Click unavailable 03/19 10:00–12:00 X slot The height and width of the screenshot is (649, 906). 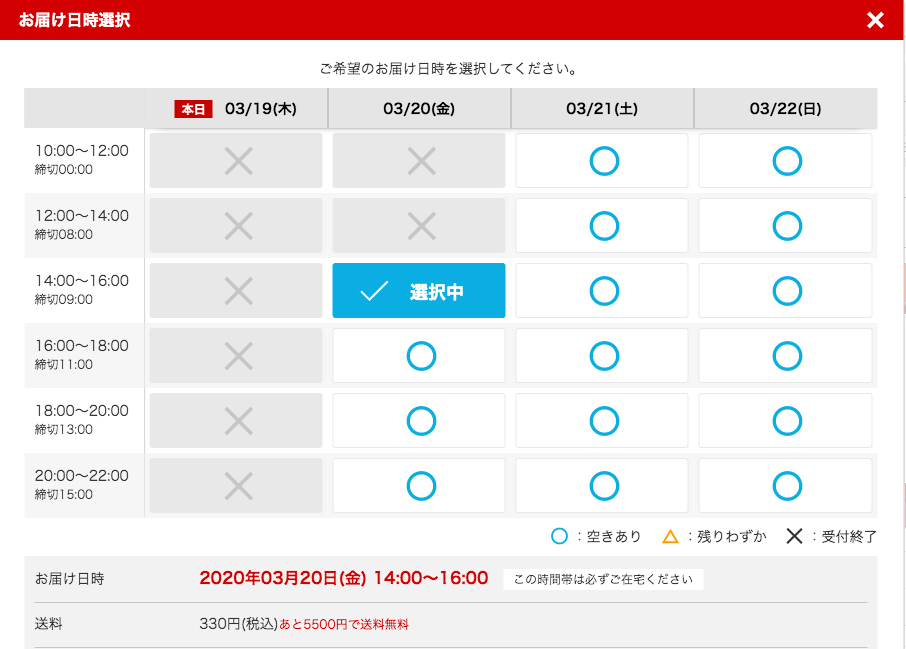[237, 161]
